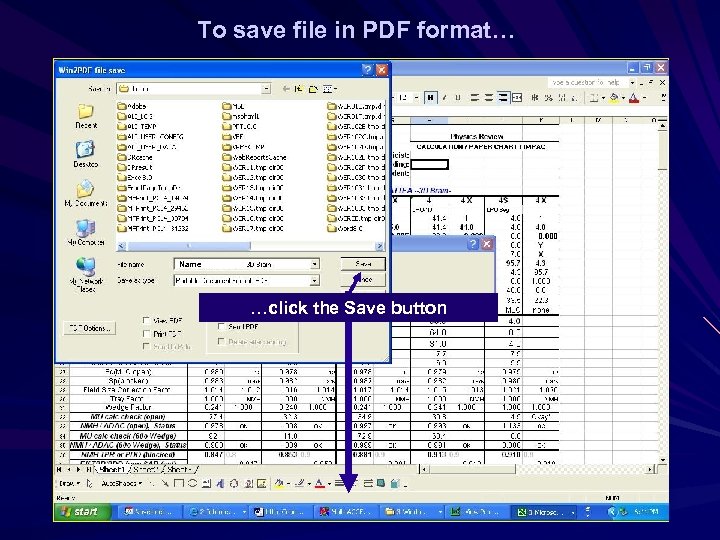Click file list scroll right arrow

[x=380, y=246]
